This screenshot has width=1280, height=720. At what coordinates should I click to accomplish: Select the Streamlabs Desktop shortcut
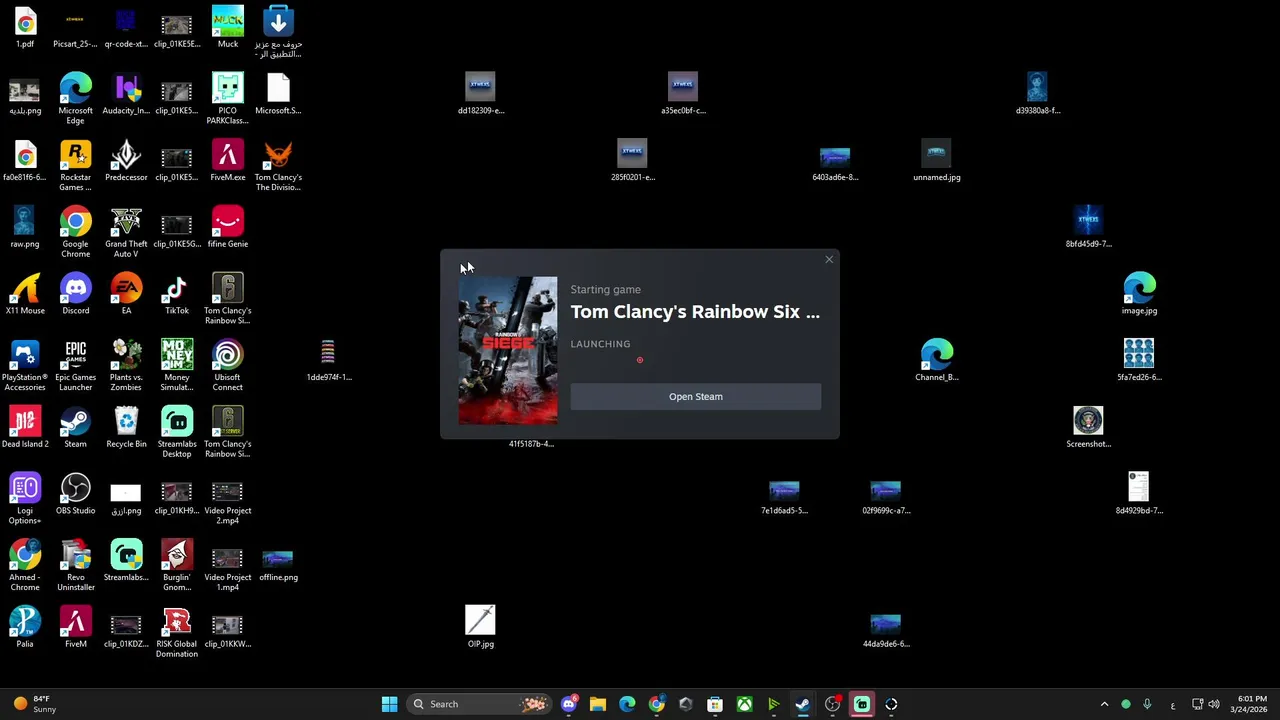tap(176, 433)
